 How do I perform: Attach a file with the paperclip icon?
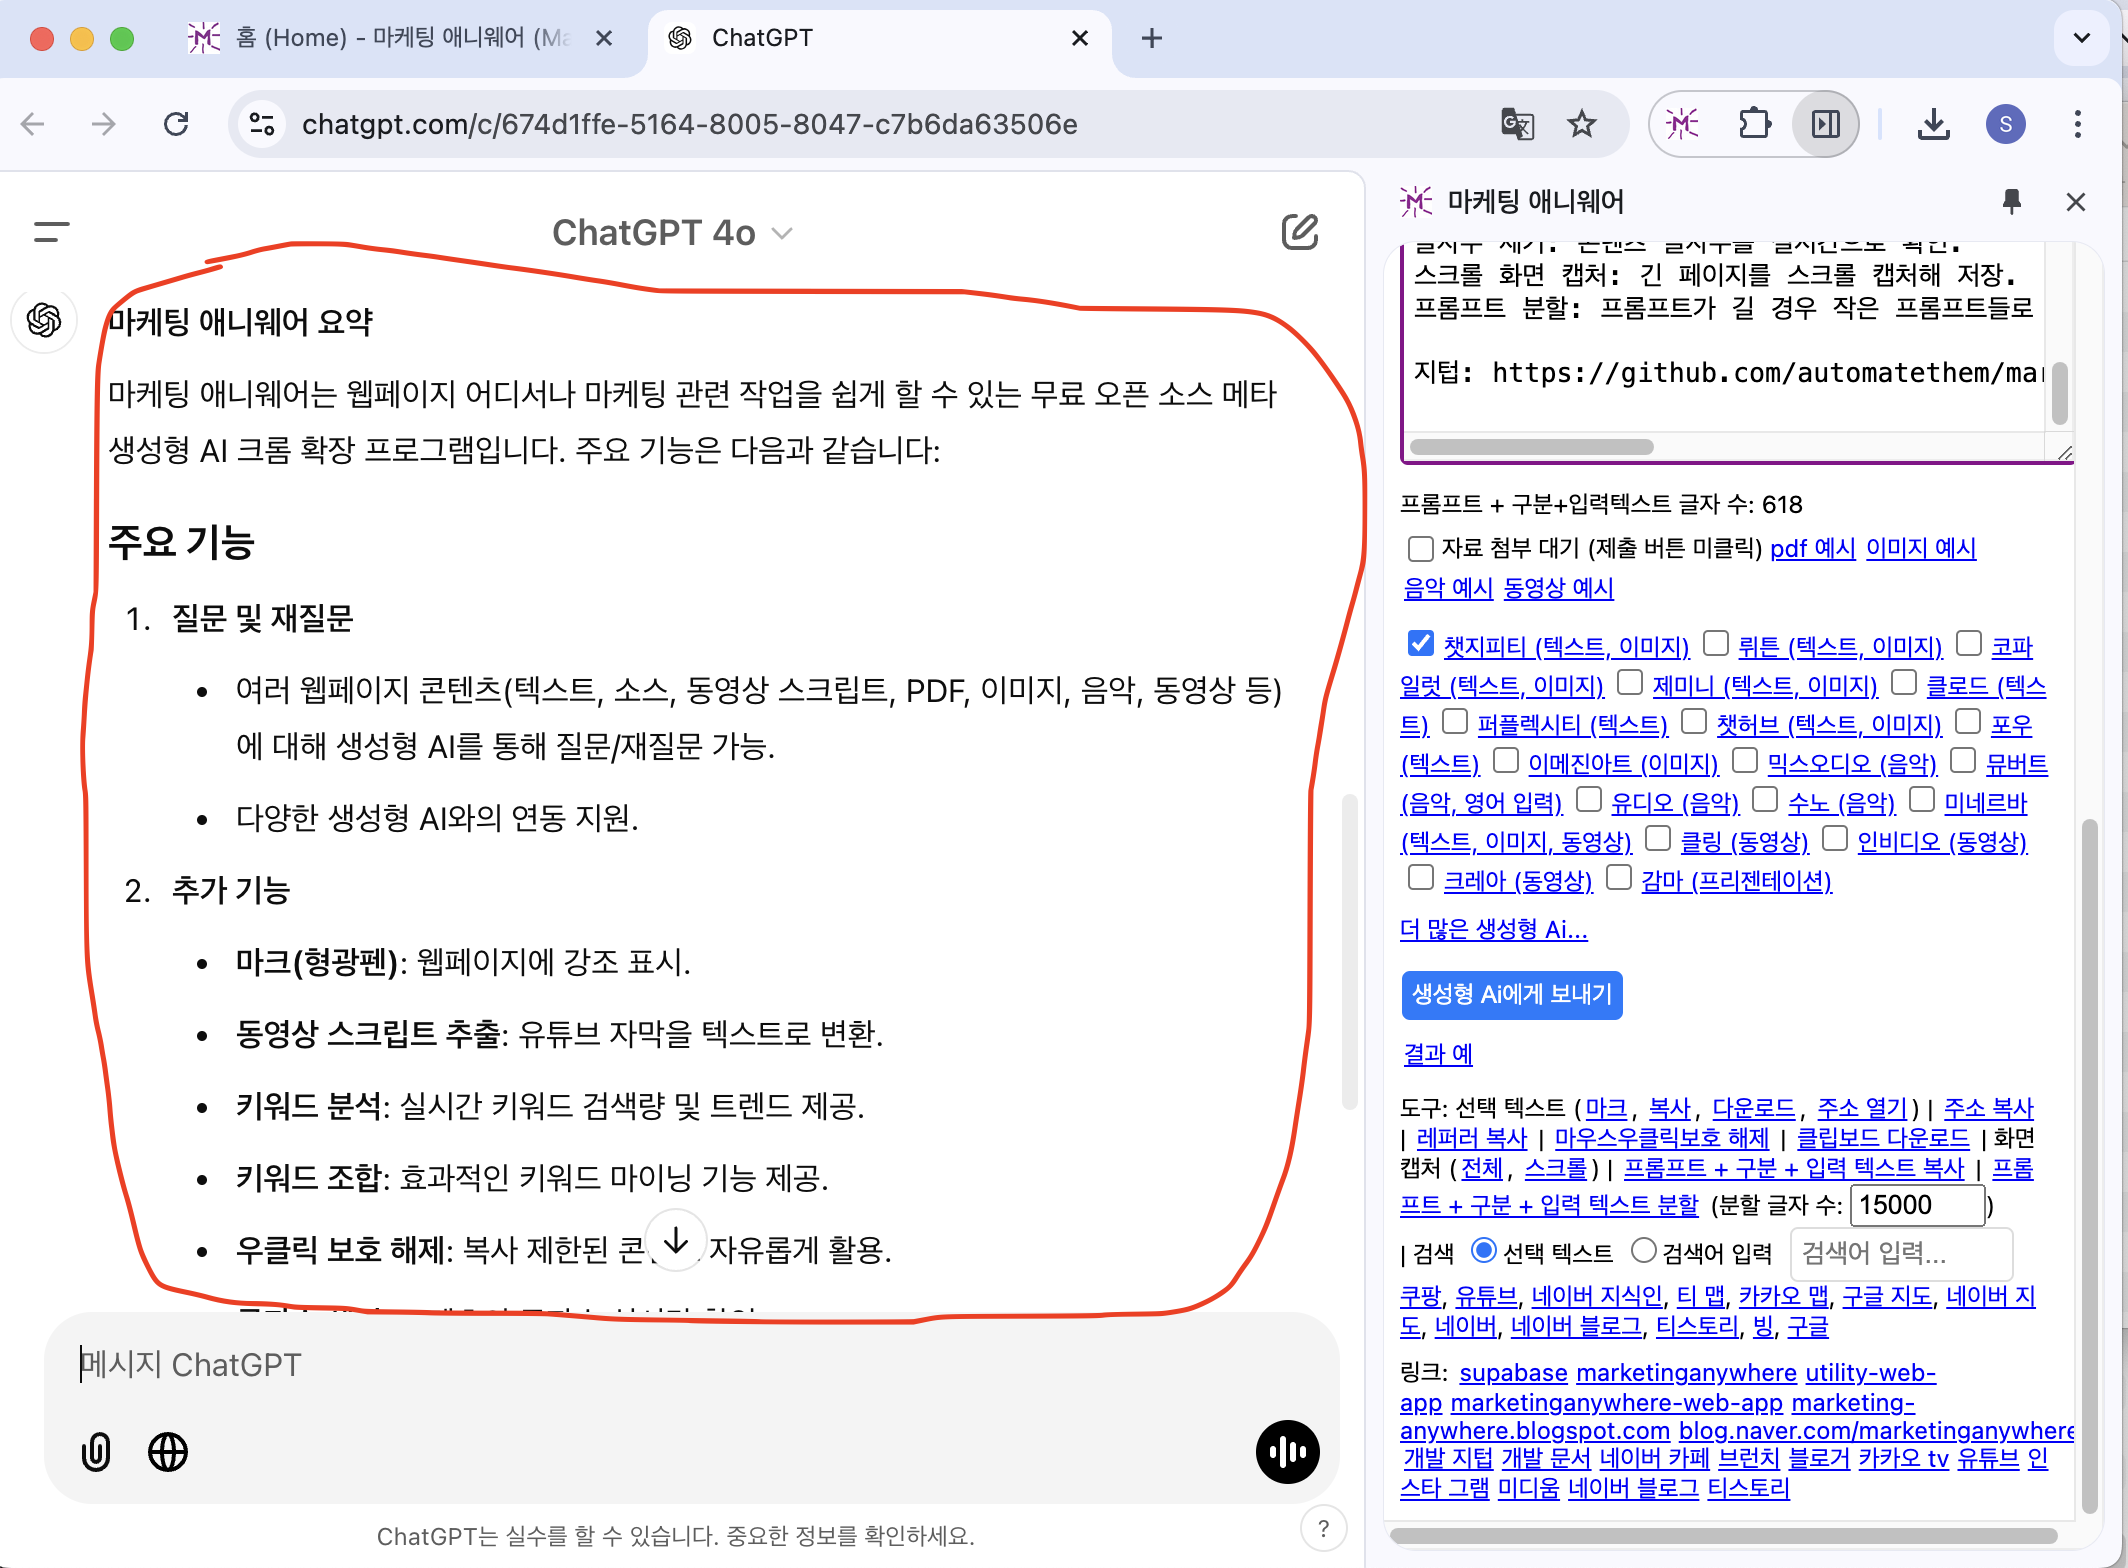[x=96, y=1452]
